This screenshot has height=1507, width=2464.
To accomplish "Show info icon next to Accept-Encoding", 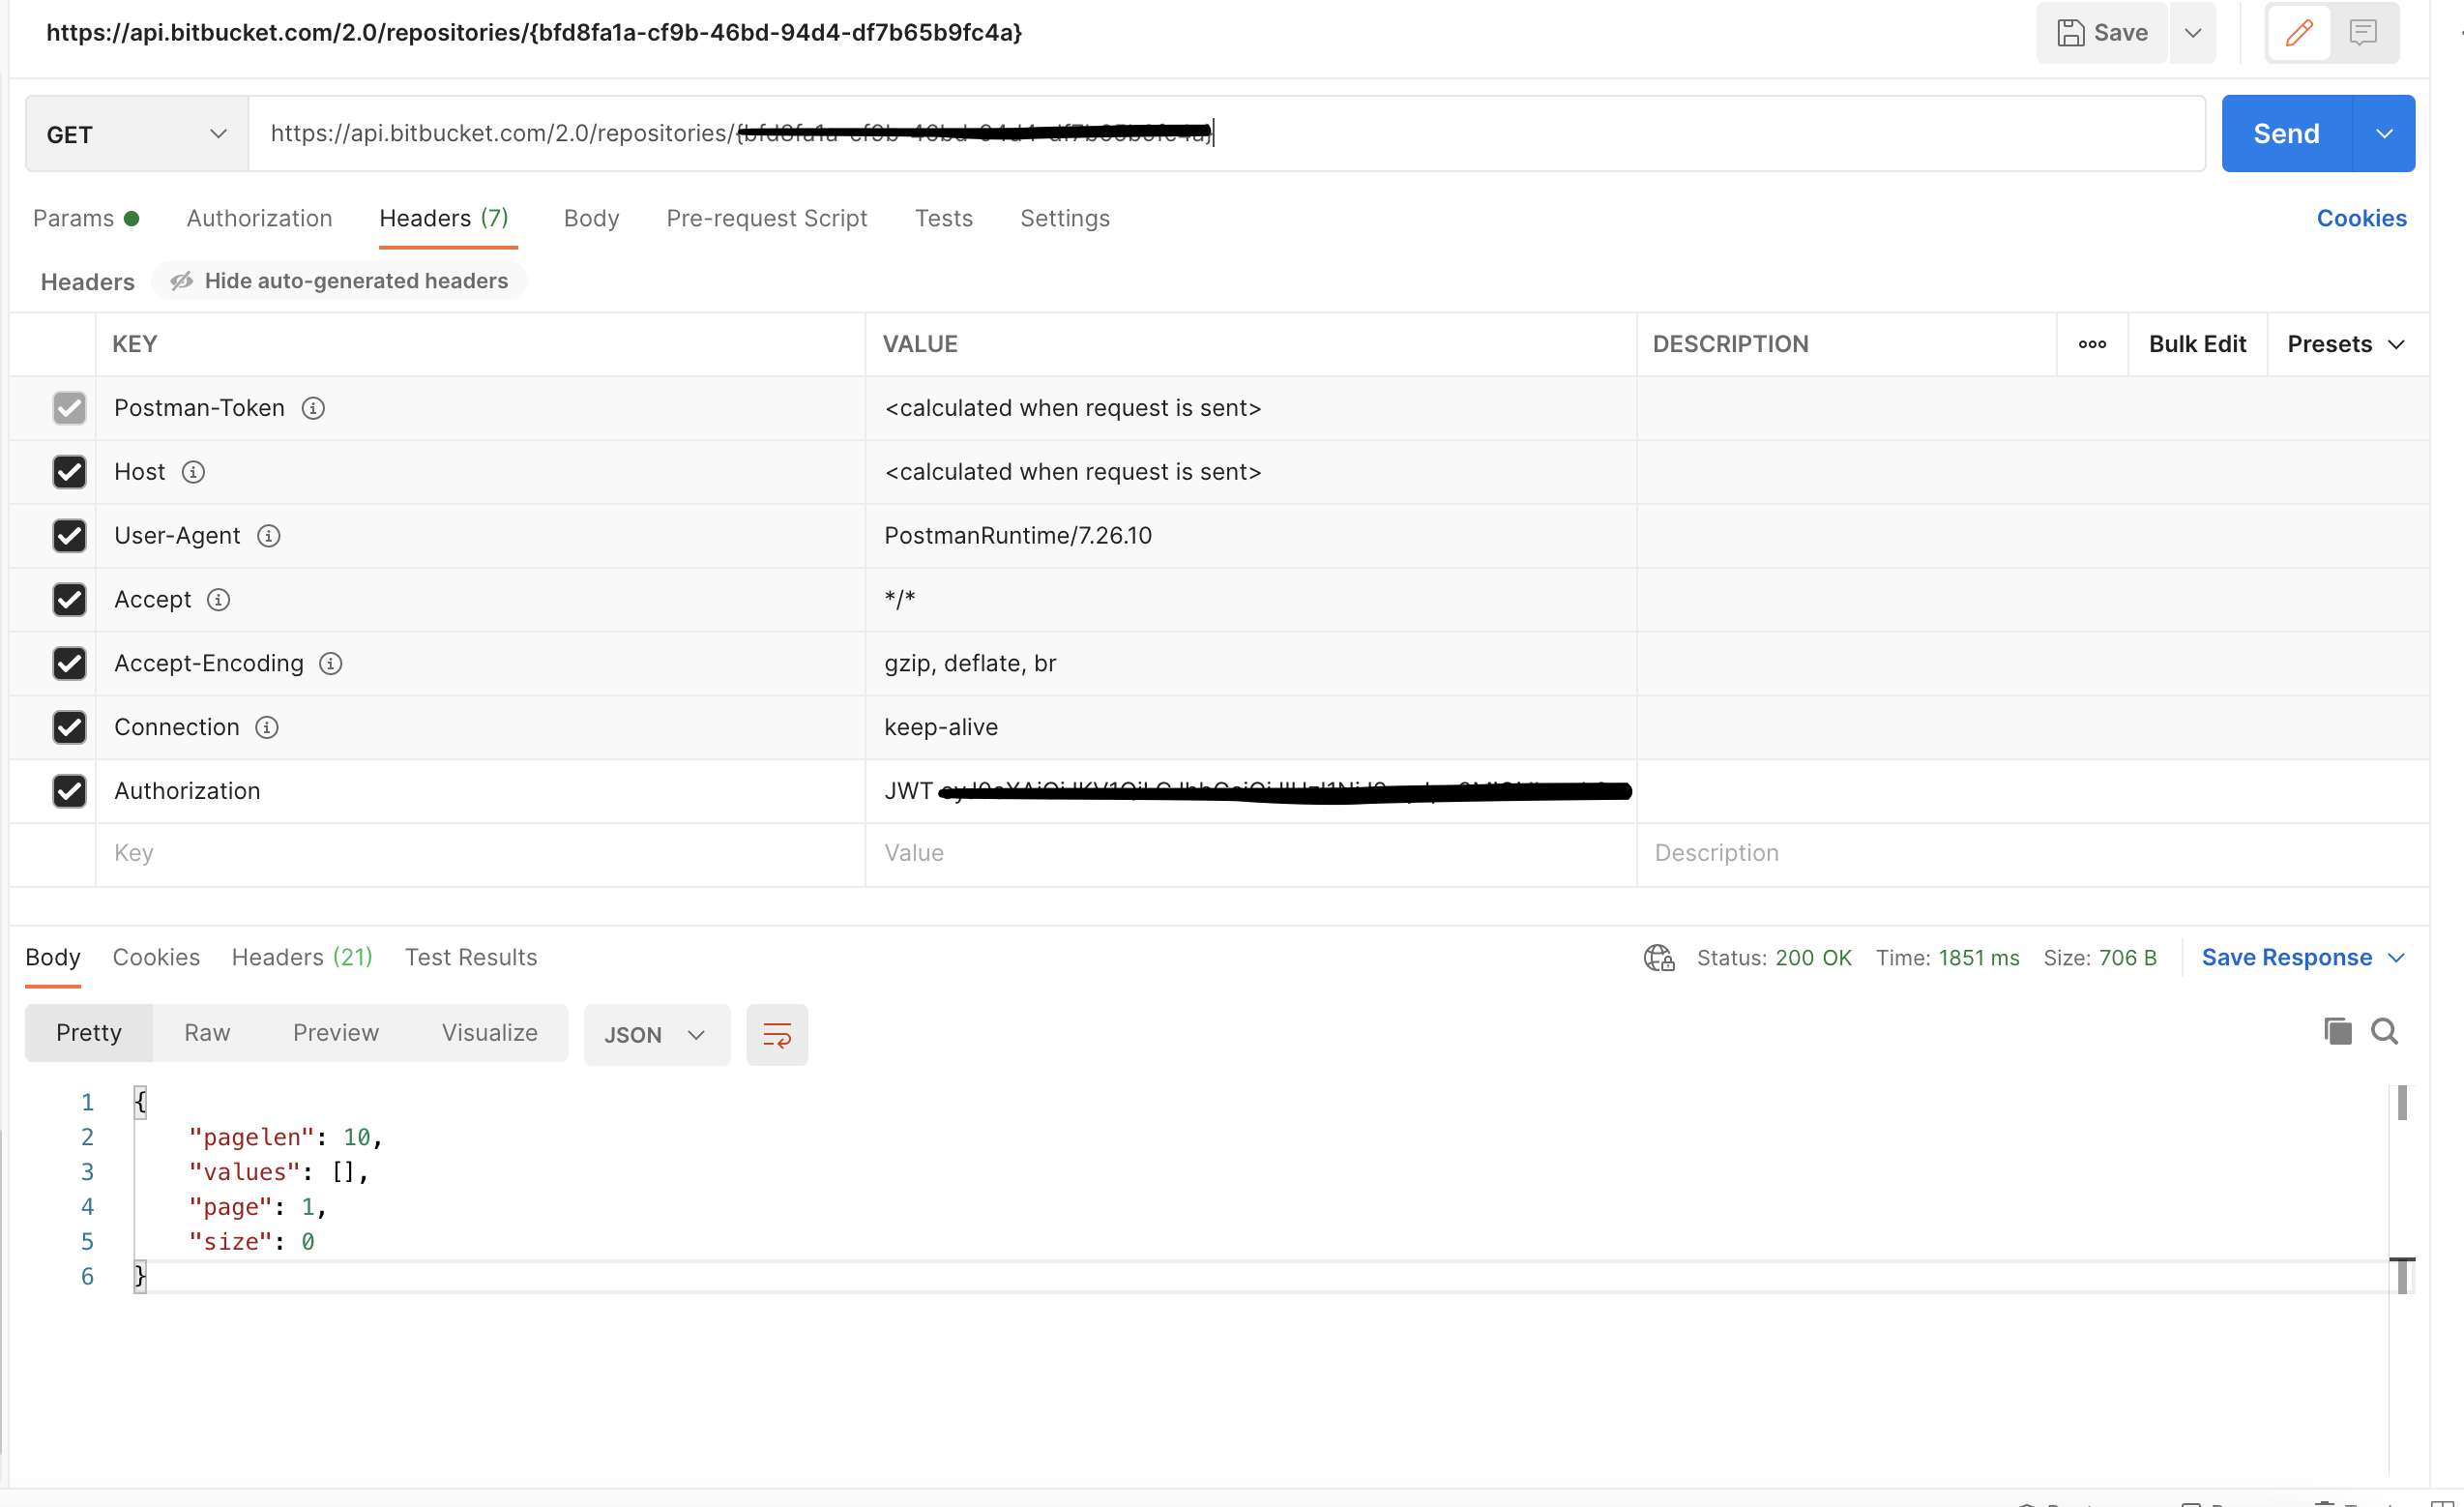I will click(x=330, y=664).
